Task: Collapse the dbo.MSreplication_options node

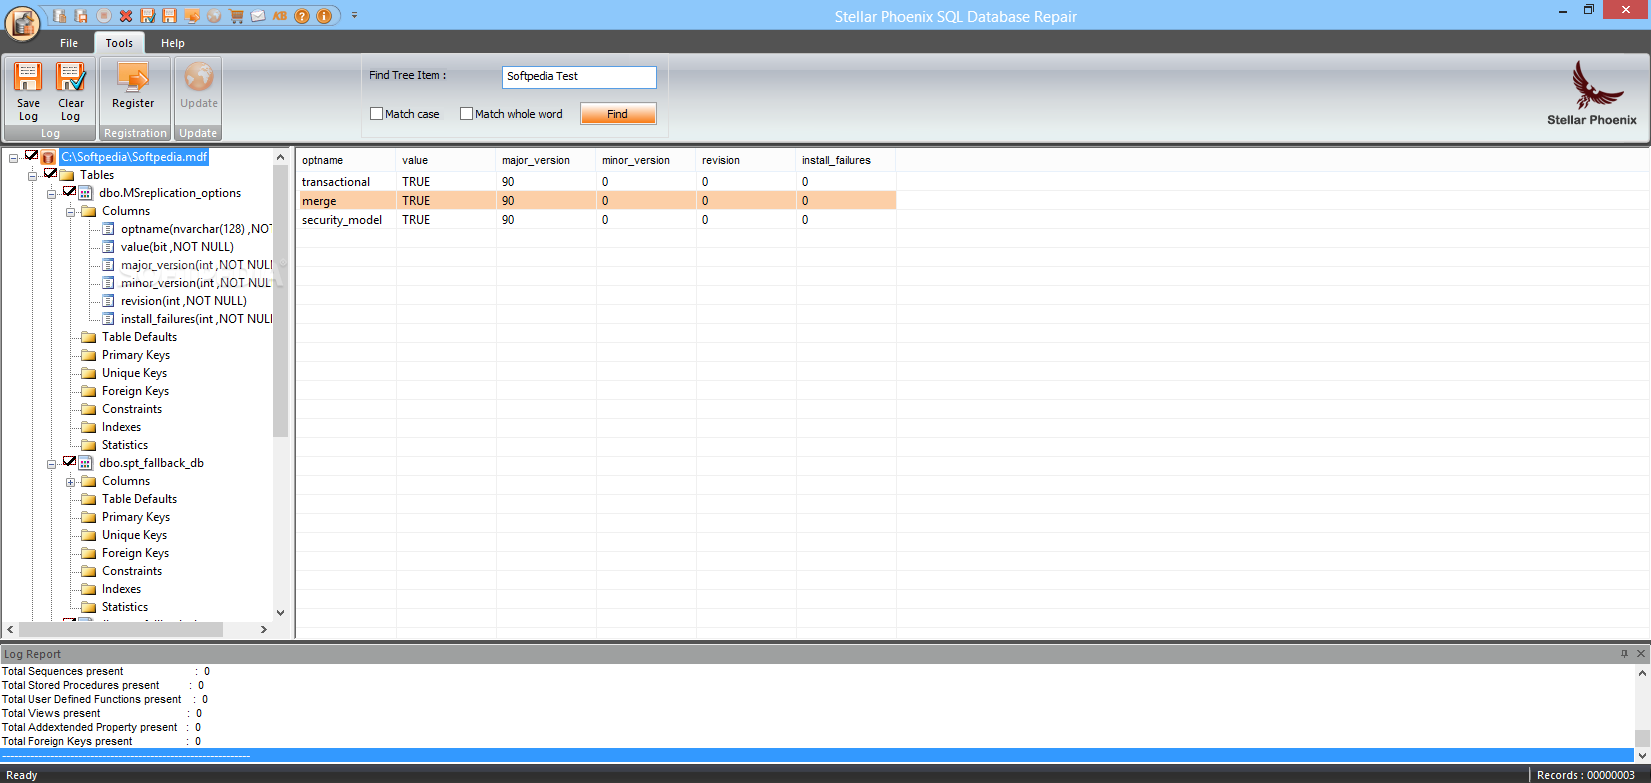Action: [51, 194]
